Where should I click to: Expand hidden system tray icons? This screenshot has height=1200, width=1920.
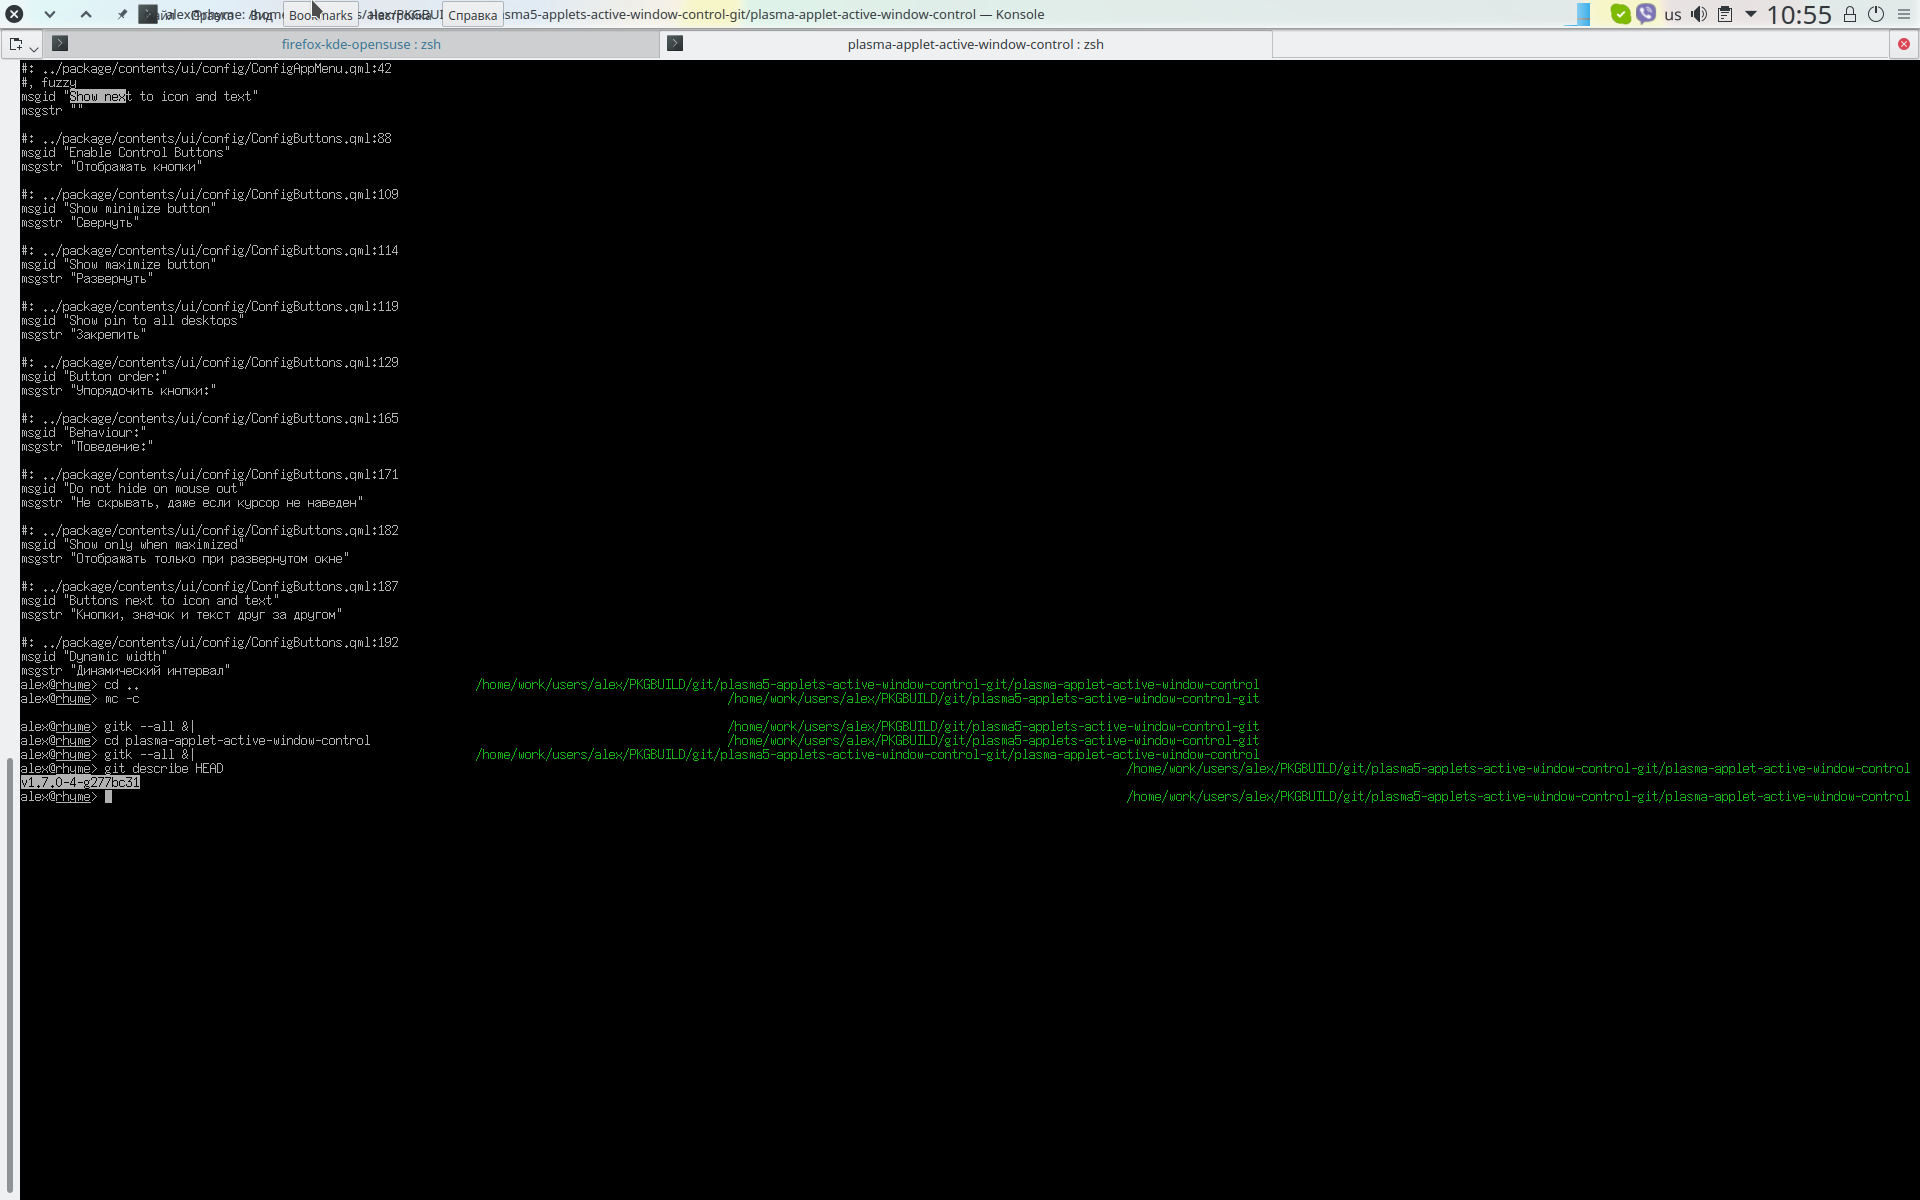[1751, 14]
